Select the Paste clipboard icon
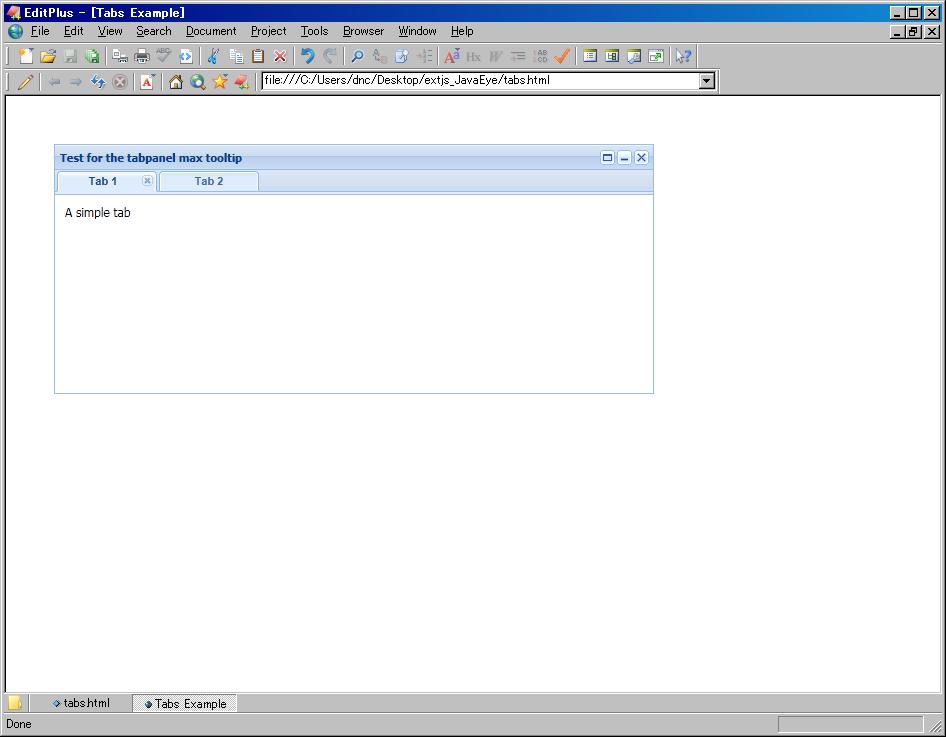This screenshot has height=737, width=946. coord(257,56)
